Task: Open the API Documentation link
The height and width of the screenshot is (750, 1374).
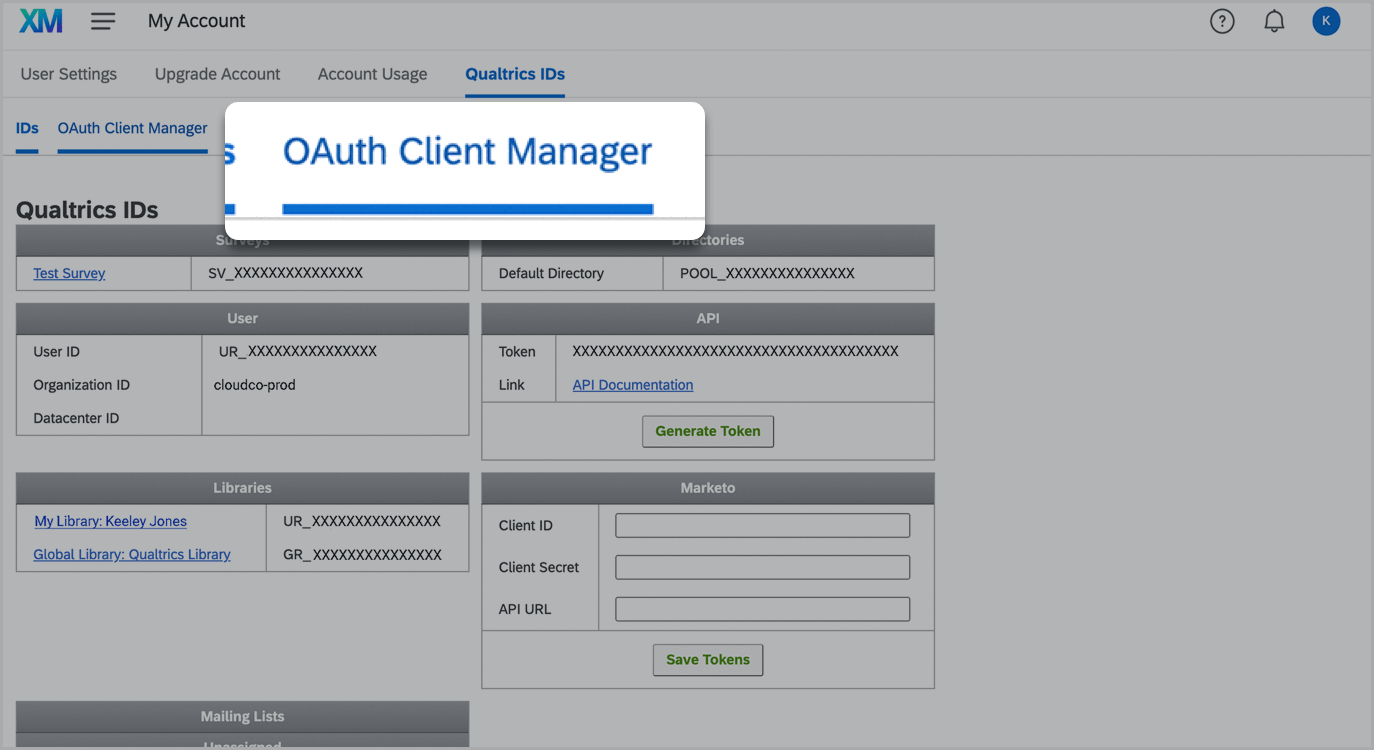Action: [x=633, y=385]
